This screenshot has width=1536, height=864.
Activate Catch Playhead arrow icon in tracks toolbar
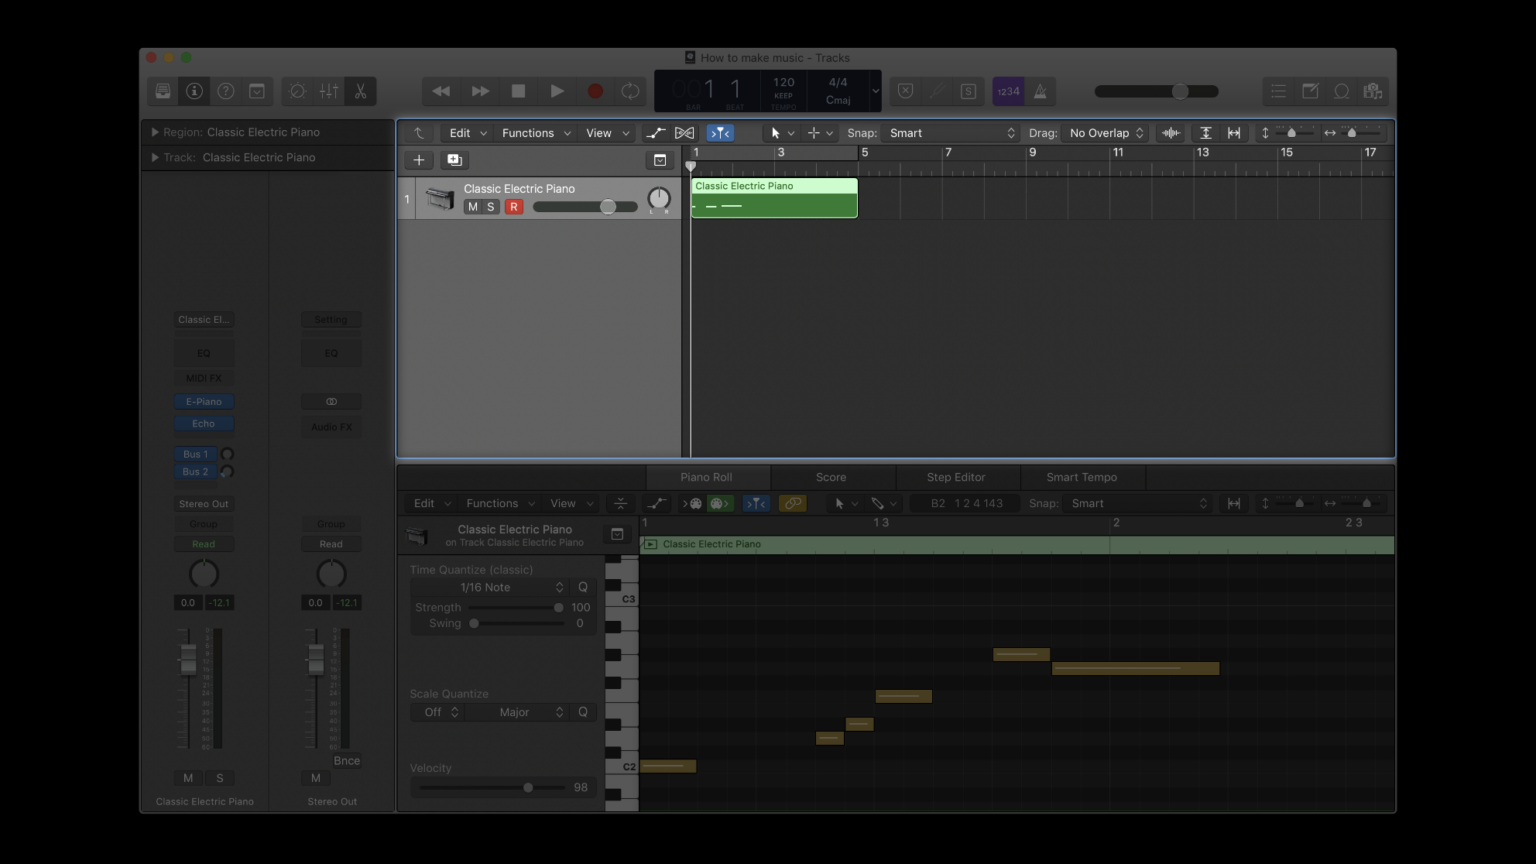coord(419,132)
